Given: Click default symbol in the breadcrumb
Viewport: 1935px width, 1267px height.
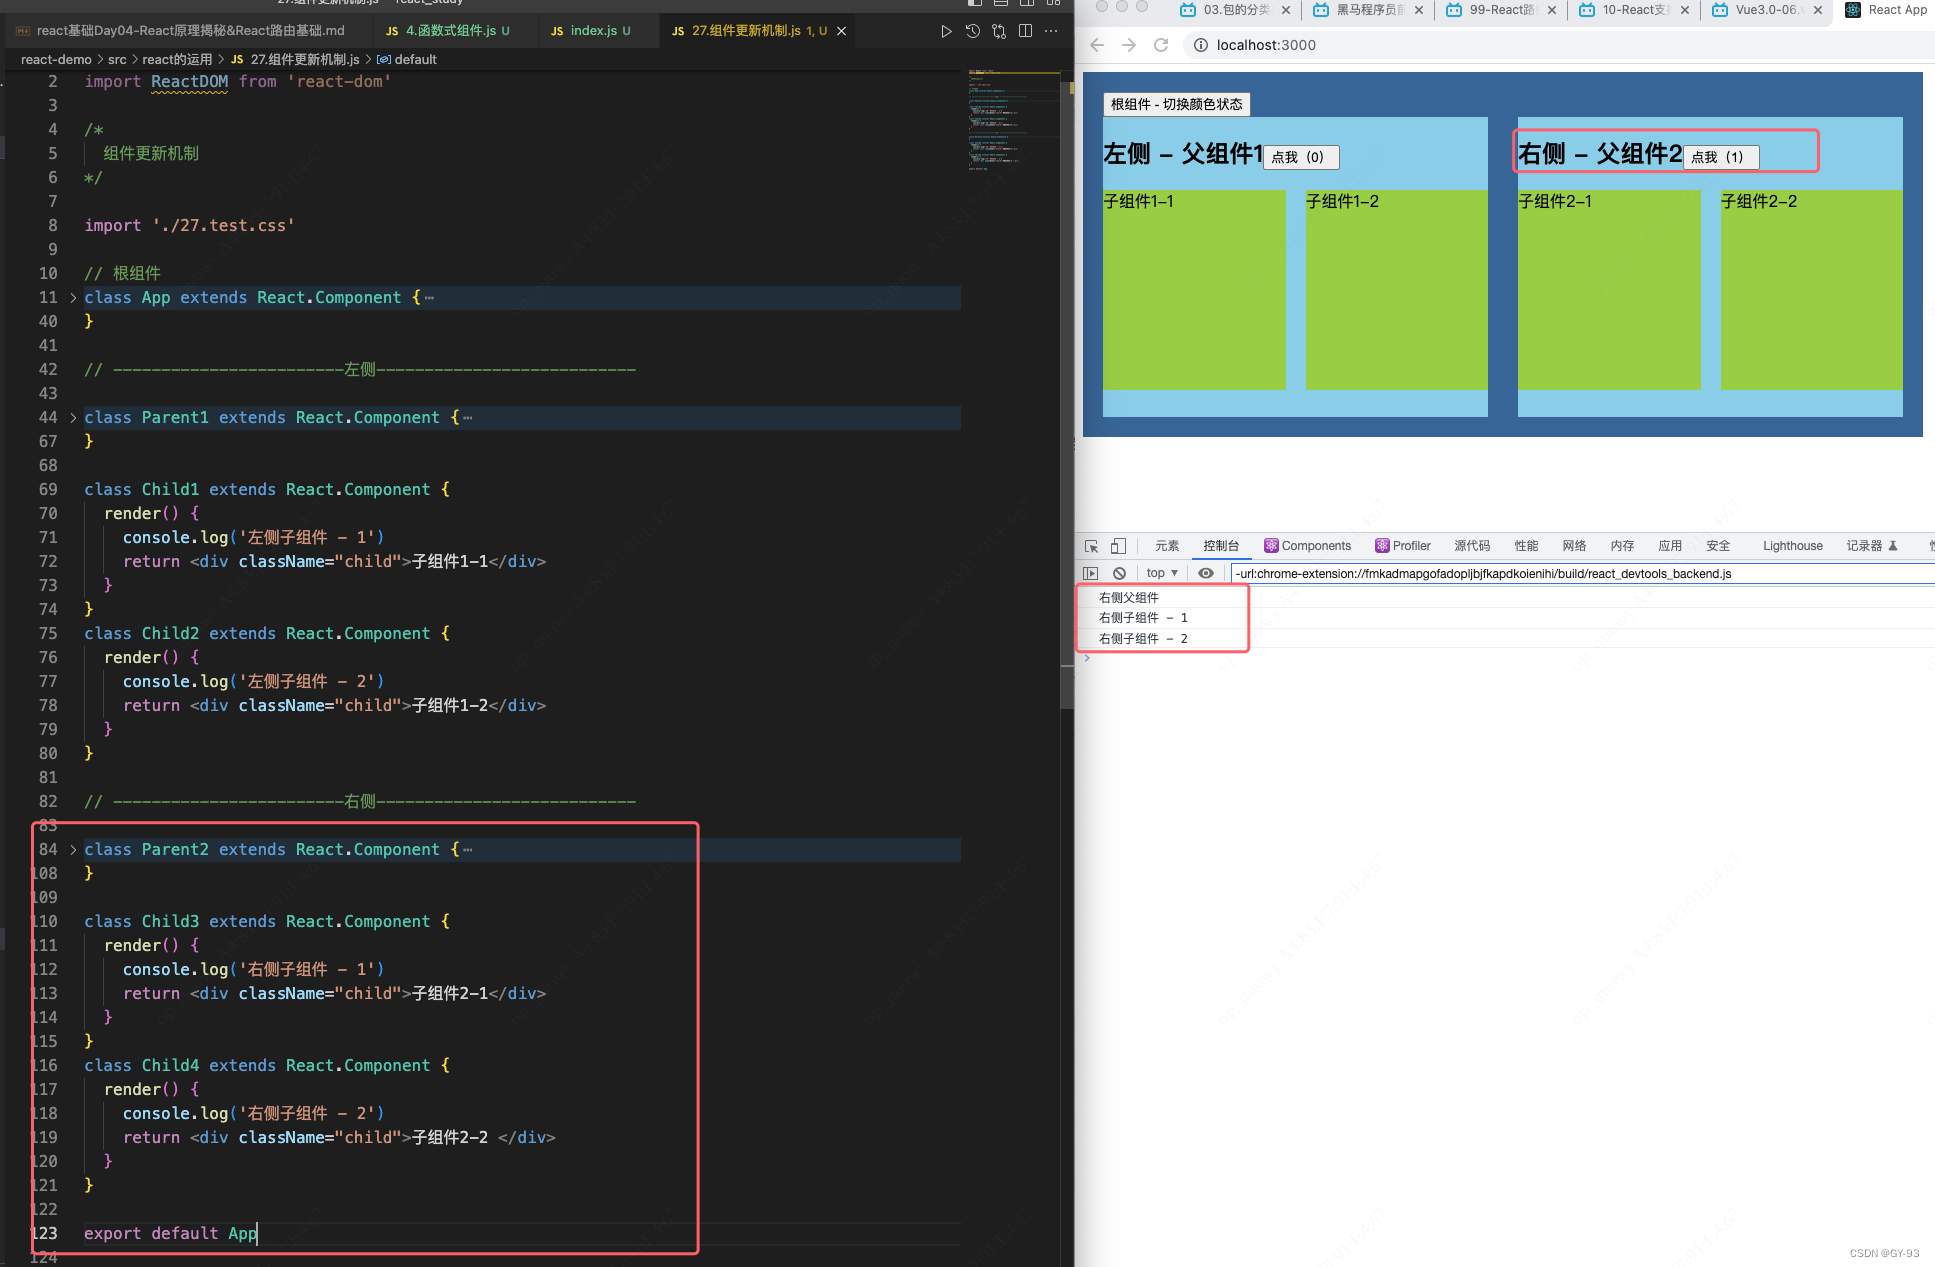Looking at the screenshot, I should tap(407, 60).
